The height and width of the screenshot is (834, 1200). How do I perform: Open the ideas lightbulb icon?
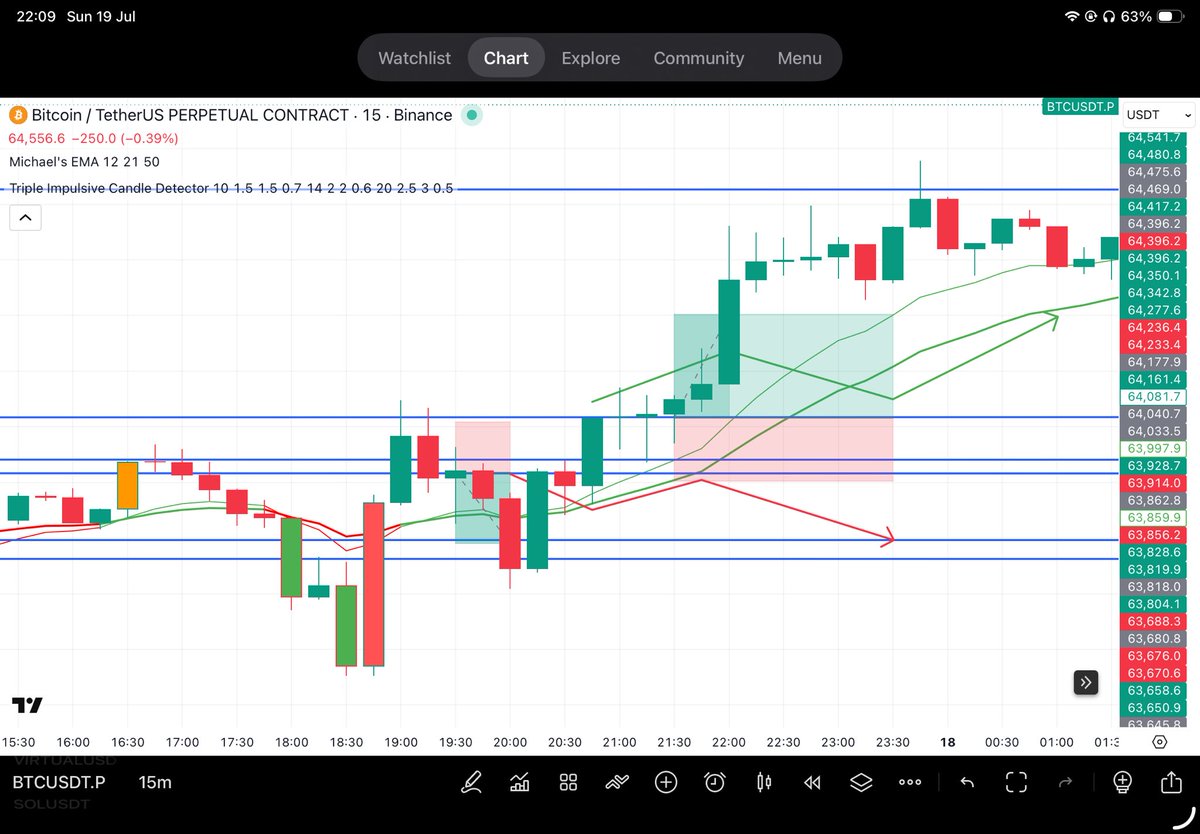pos(1122,782)
